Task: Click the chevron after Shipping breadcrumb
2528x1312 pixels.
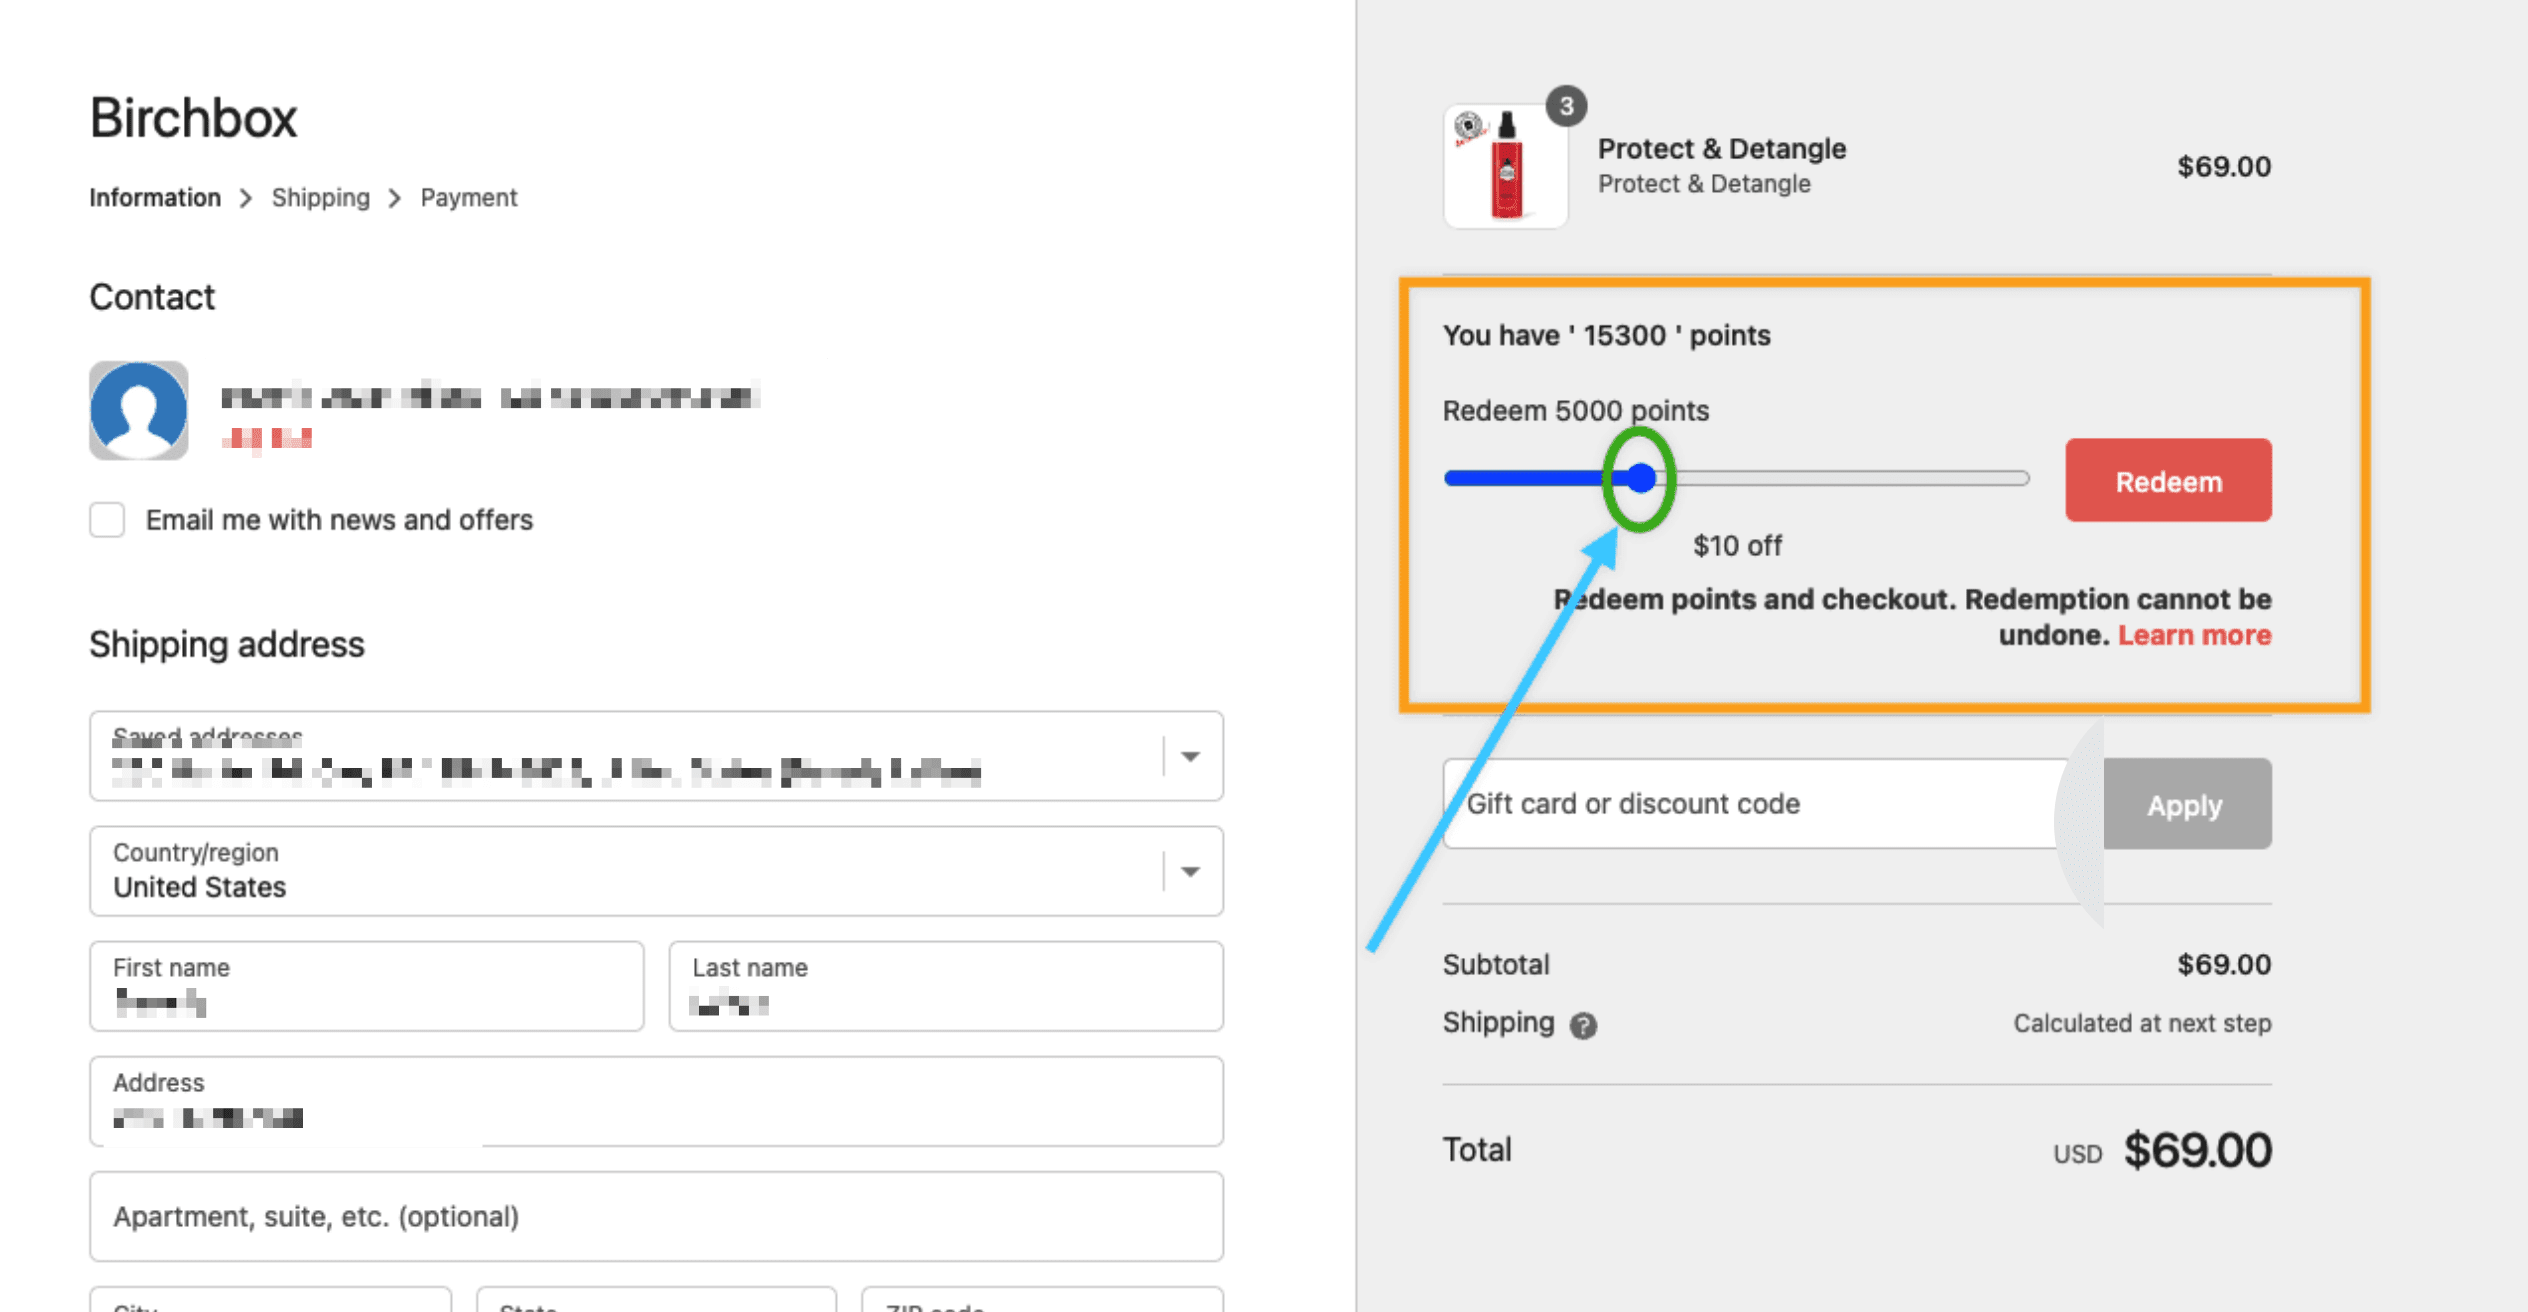Action: pyautogui.click(x=395, y=198)
